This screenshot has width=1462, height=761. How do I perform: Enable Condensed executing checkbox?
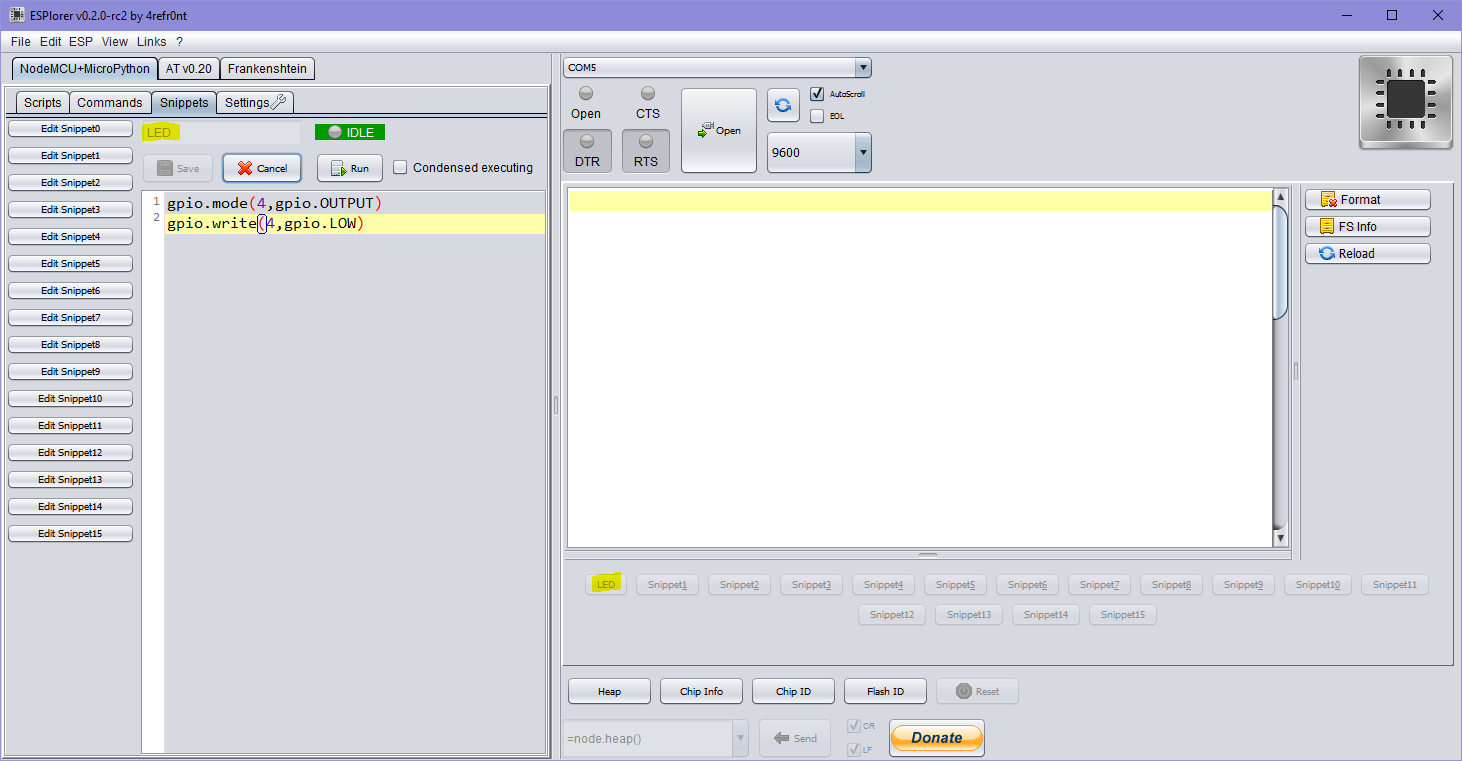[400, 168]
